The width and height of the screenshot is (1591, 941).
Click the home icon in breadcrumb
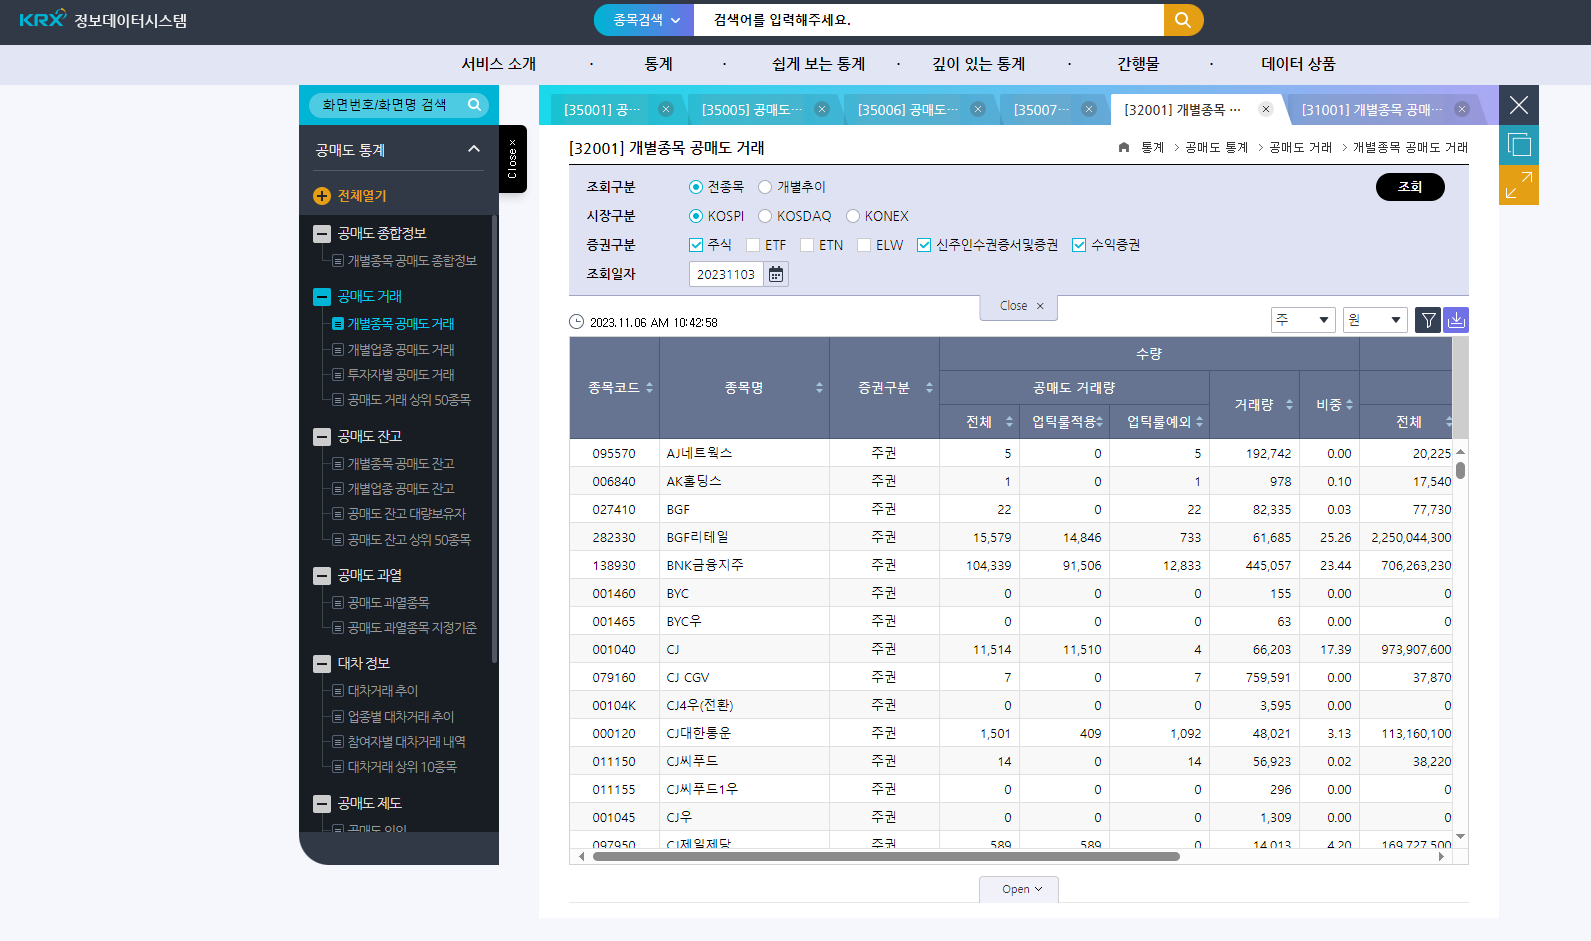[x=1124, y=147]
